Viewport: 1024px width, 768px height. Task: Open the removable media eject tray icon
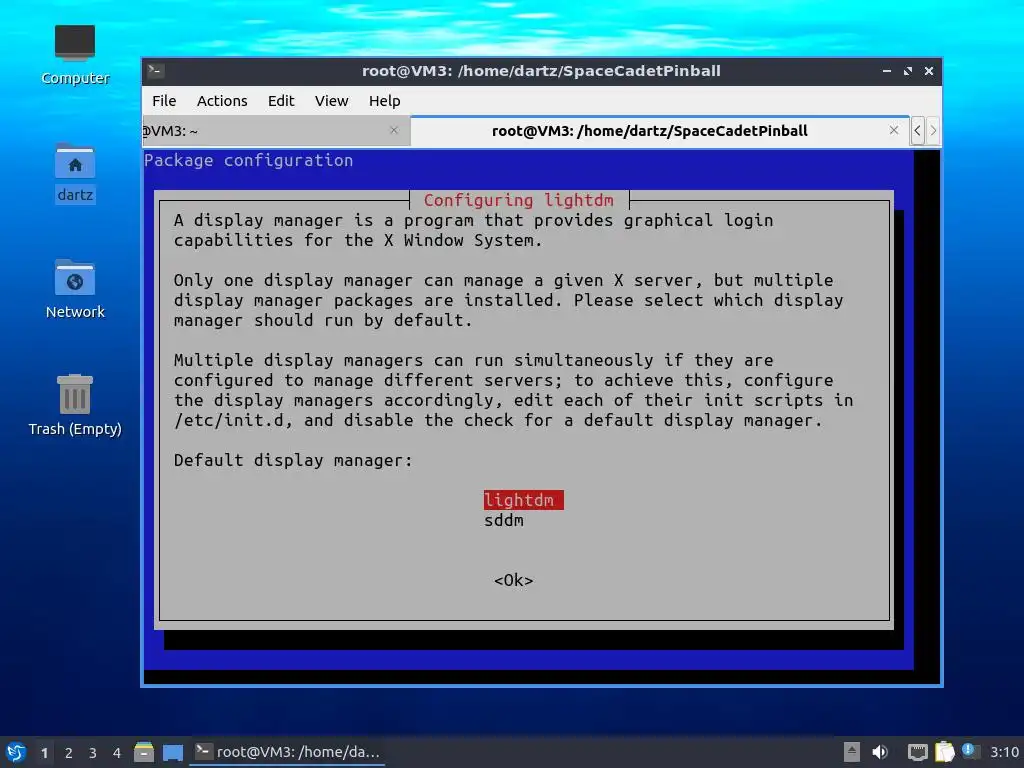(851, 752)
